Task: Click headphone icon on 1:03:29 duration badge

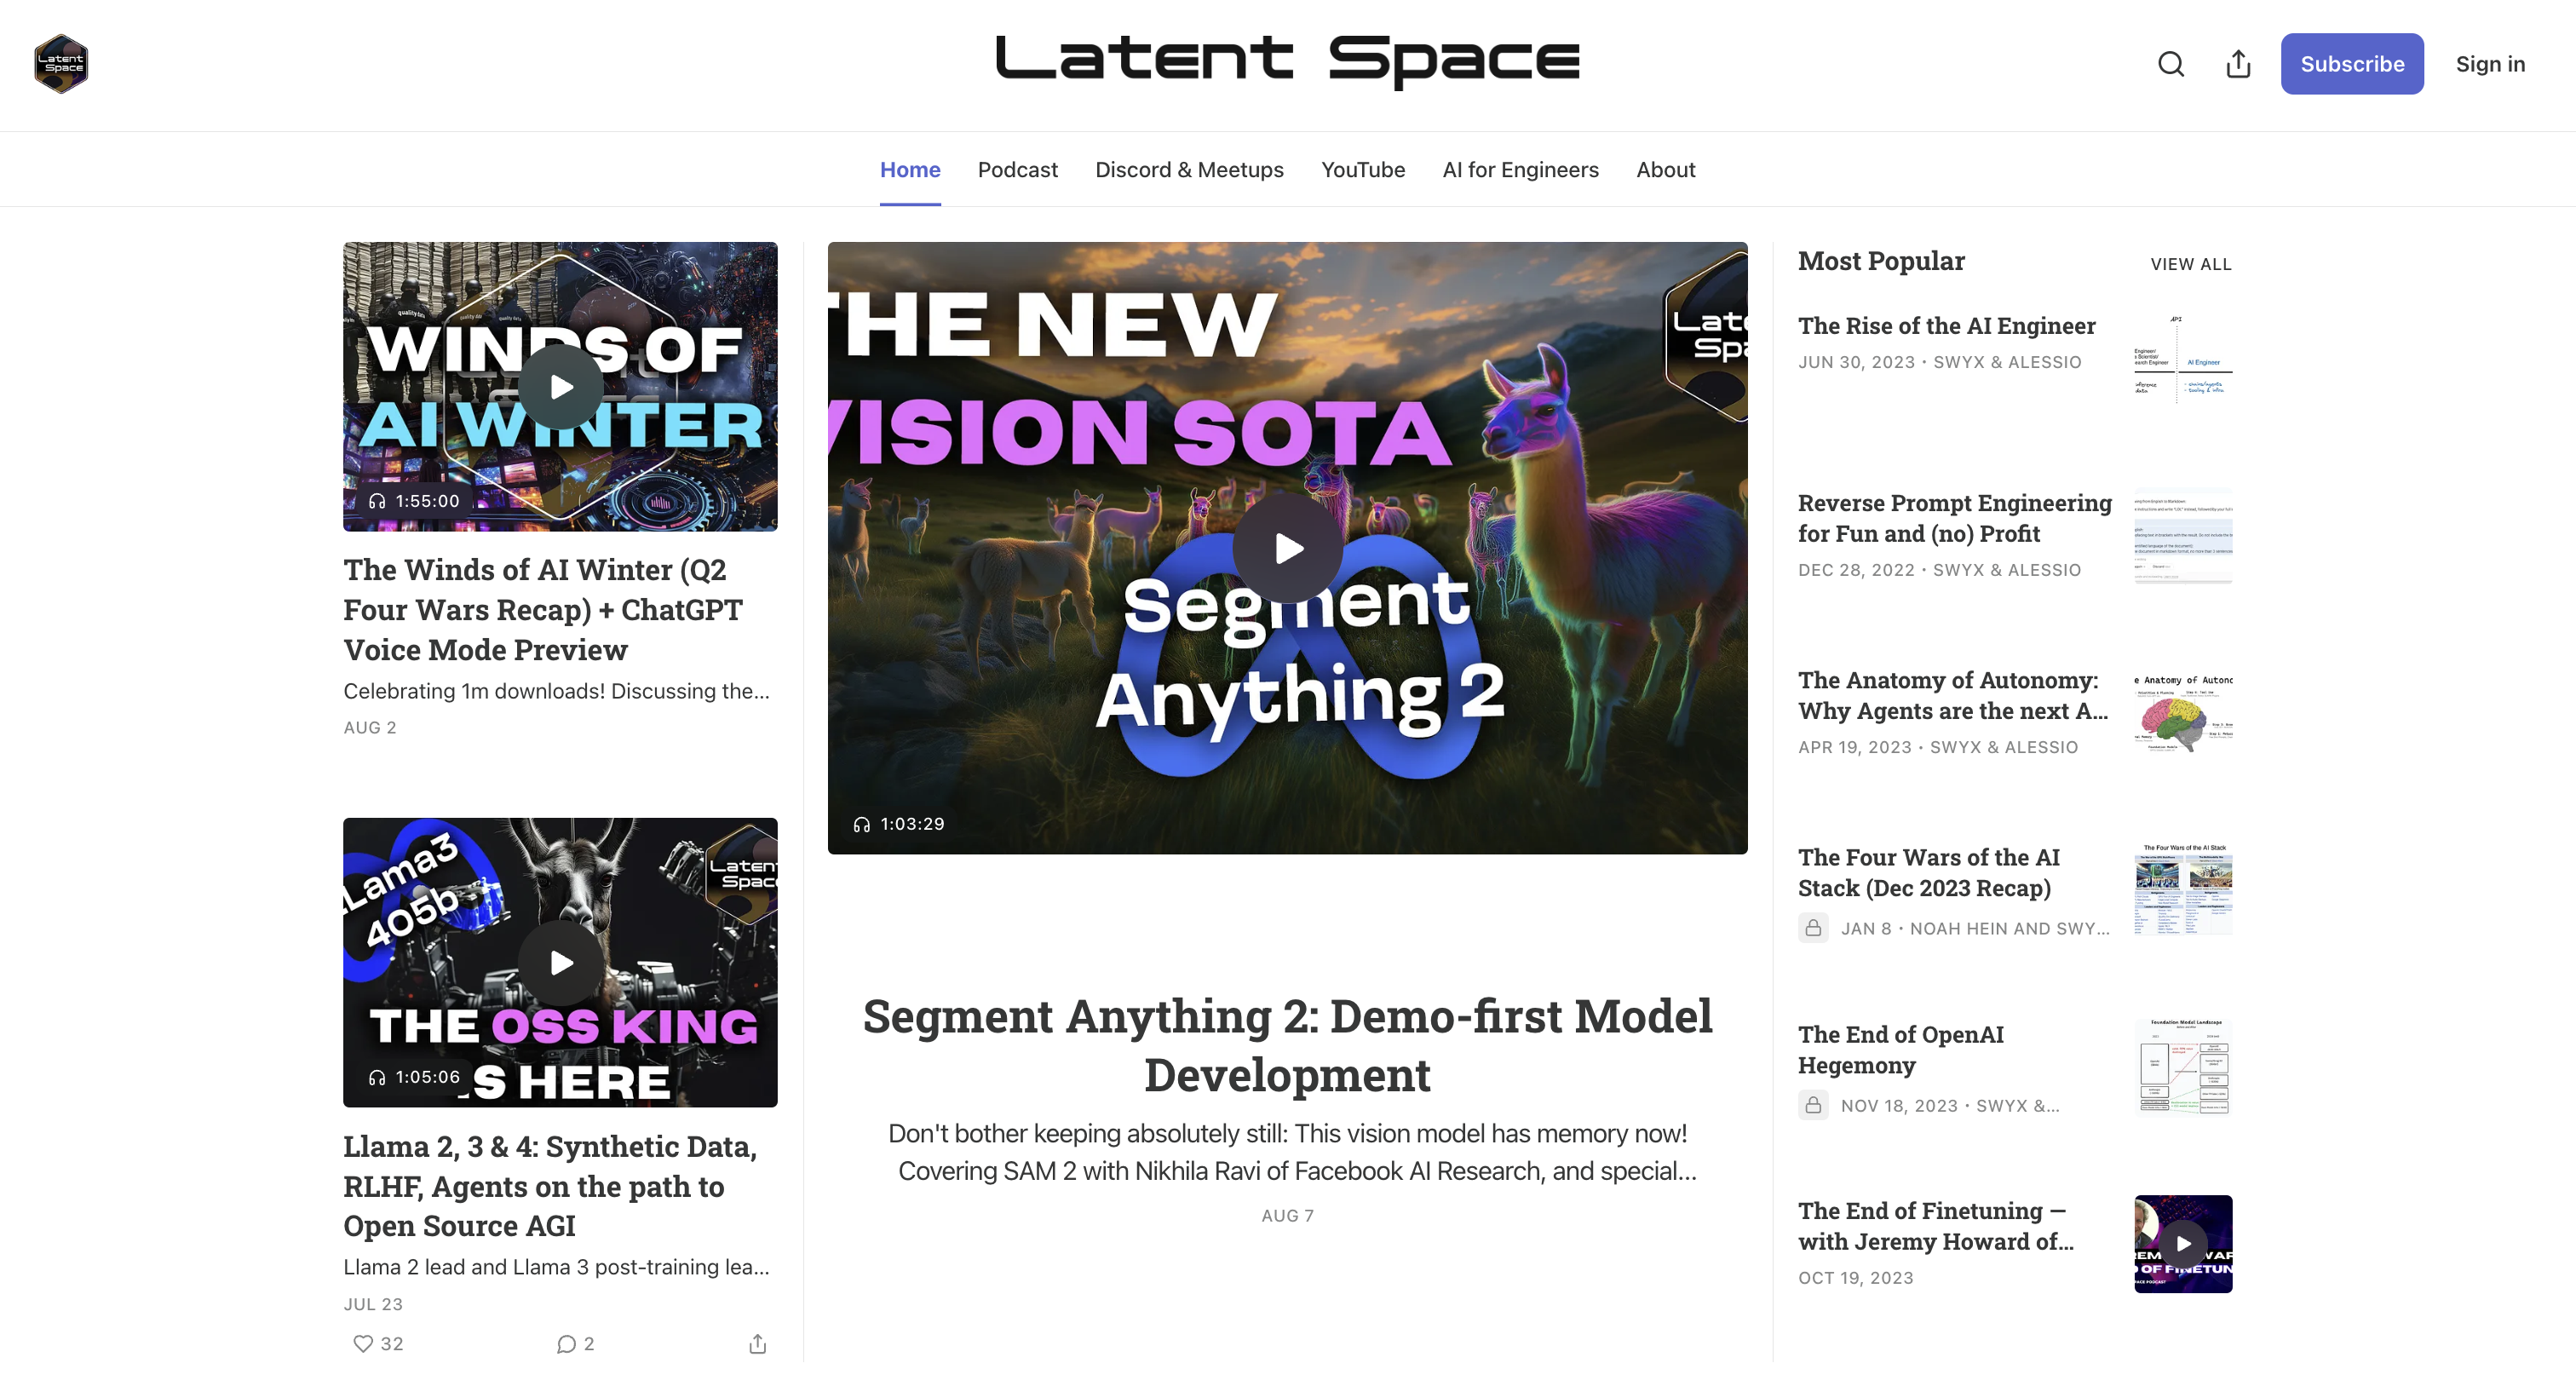Action: tap(861, 824)
